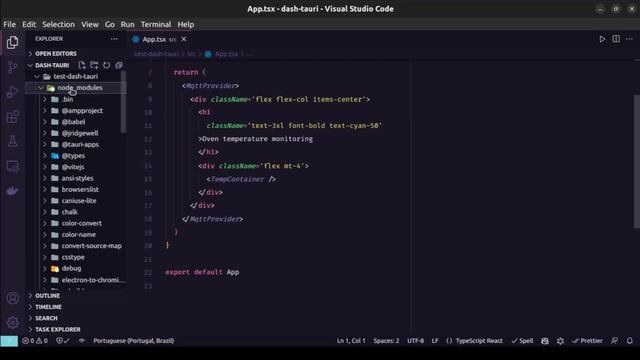Open the Terminal menu
640x360 pixels.
[x=156, y=24]
